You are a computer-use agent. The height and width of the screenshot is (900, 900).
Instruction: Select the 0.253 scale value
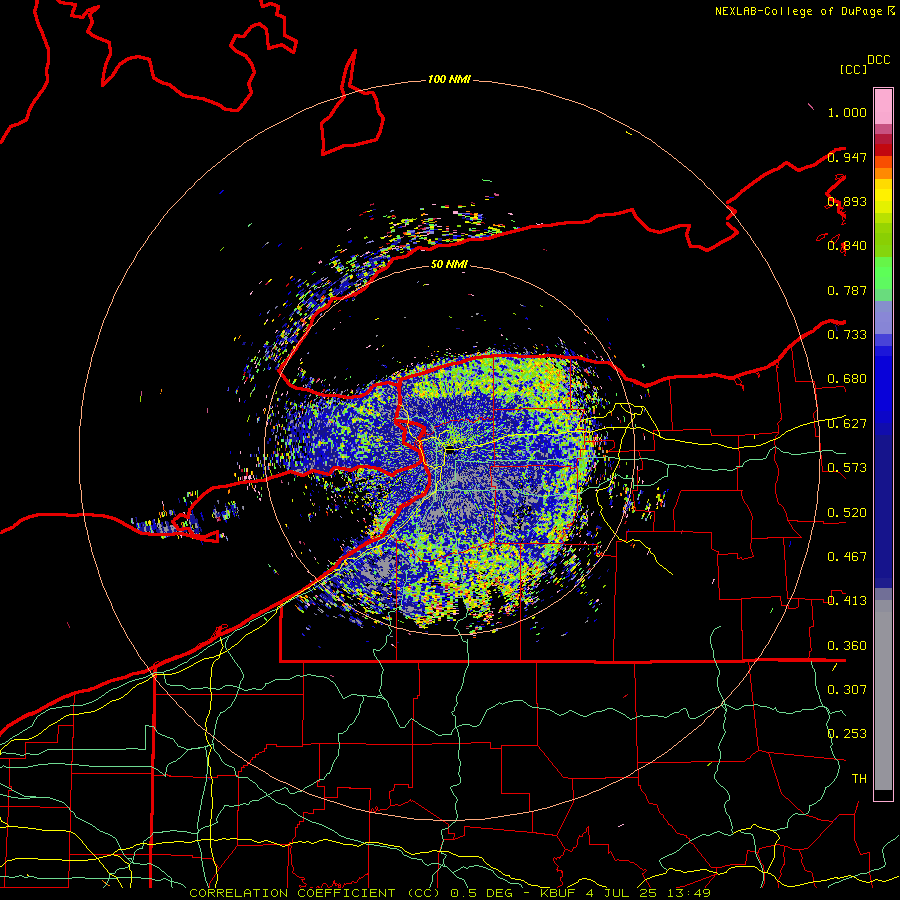(847, 734)
